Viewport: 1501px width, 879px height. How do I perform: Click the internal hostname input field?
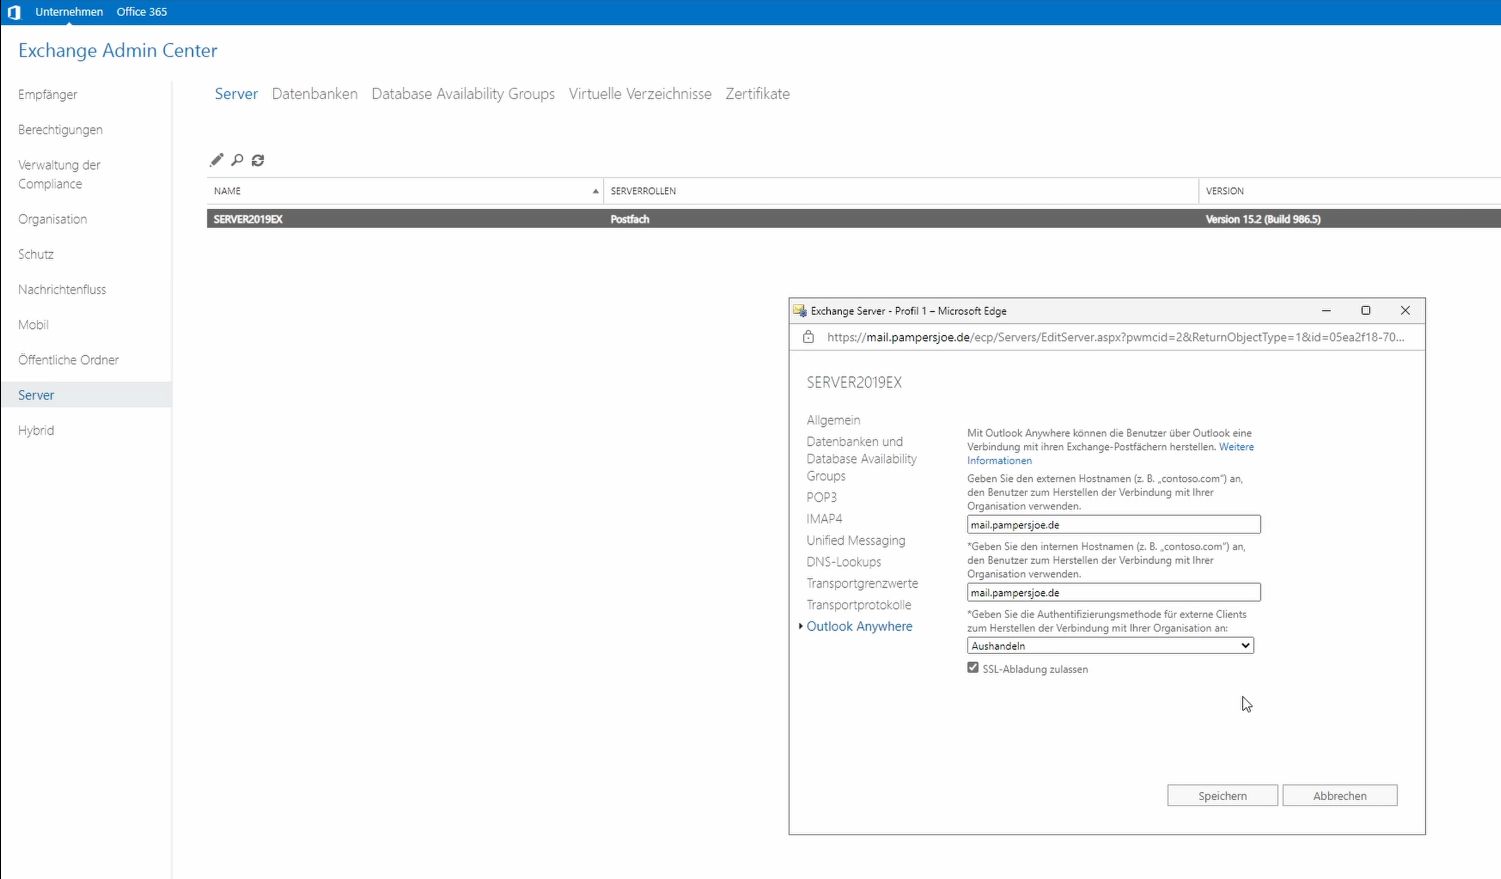[1113, 593]
